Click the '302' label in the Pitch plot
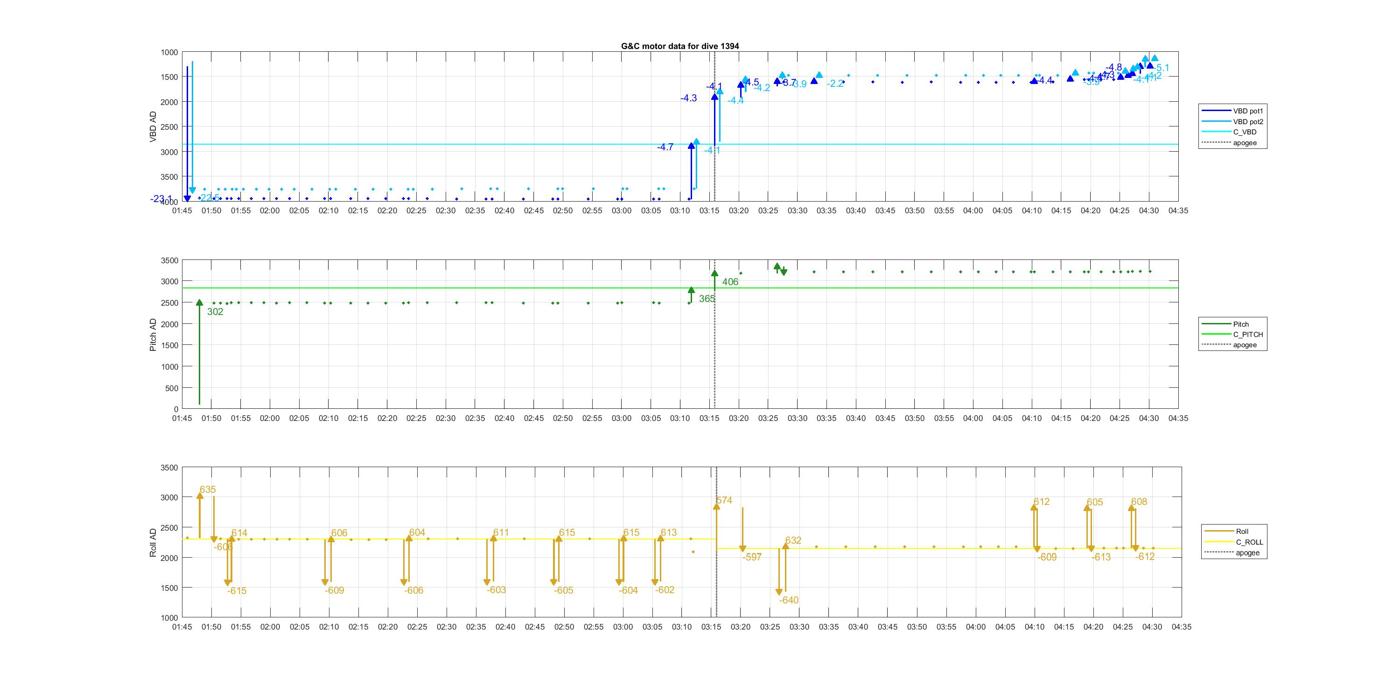The image size is (1400, 693). [215, 312]
